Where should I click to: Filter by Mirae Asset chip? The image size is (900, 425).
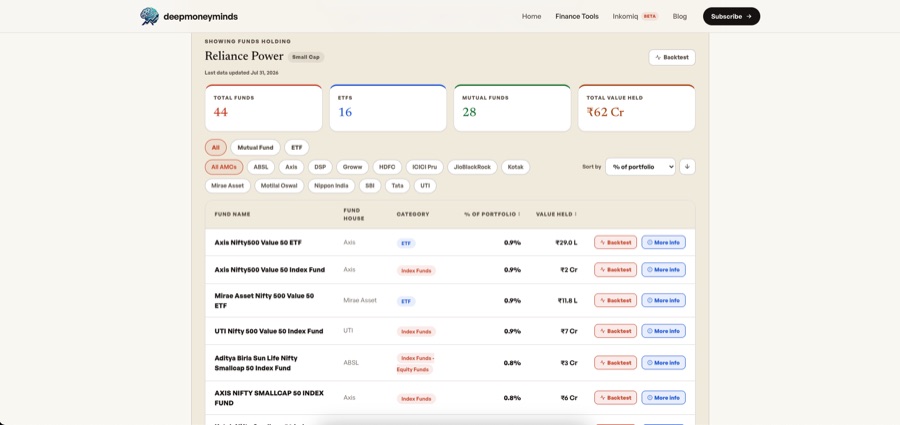pos(227,186)
